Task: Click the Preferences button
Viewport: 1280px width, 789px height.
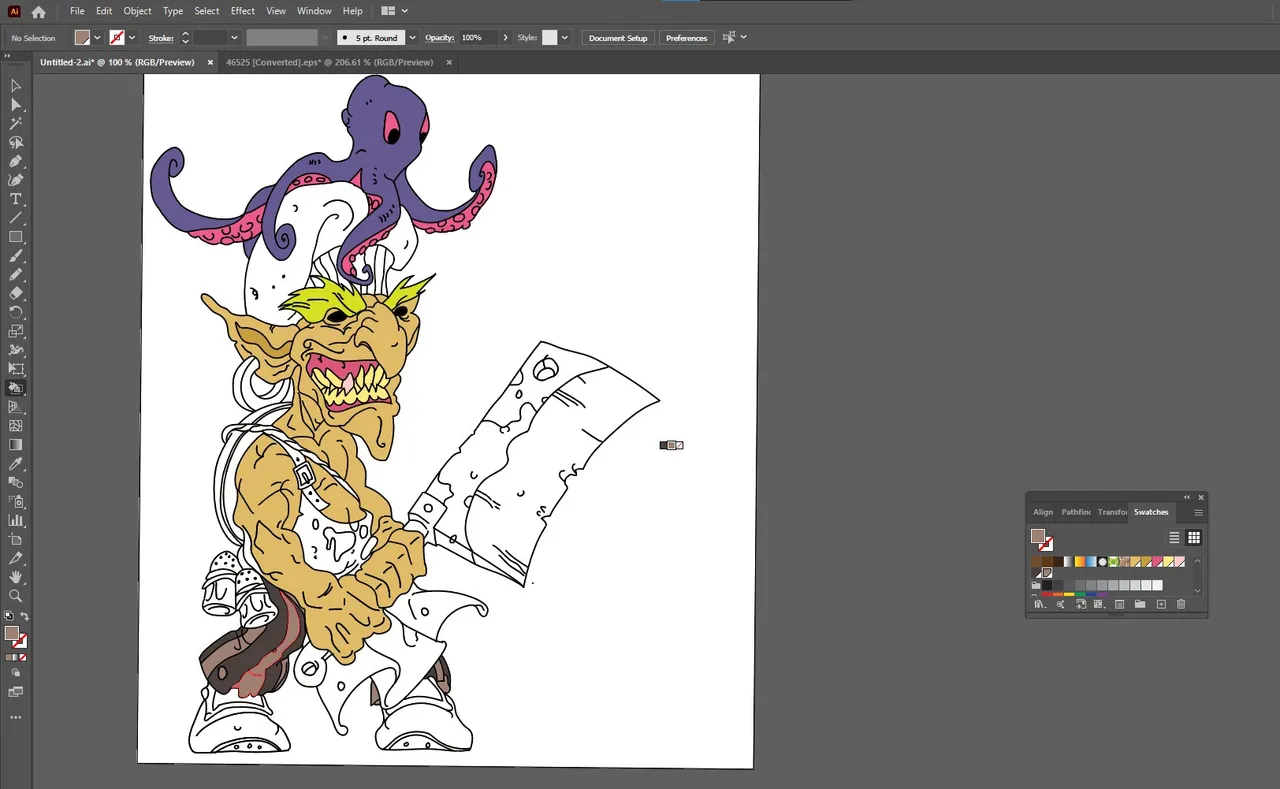Action: [x=686, y=37]
